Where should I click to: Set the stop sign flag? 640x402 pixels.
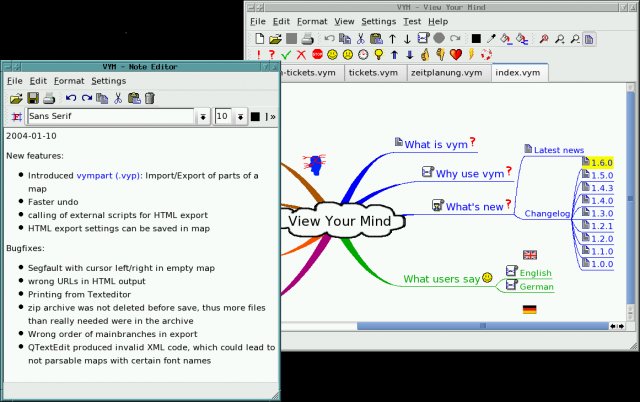point(317,54)
